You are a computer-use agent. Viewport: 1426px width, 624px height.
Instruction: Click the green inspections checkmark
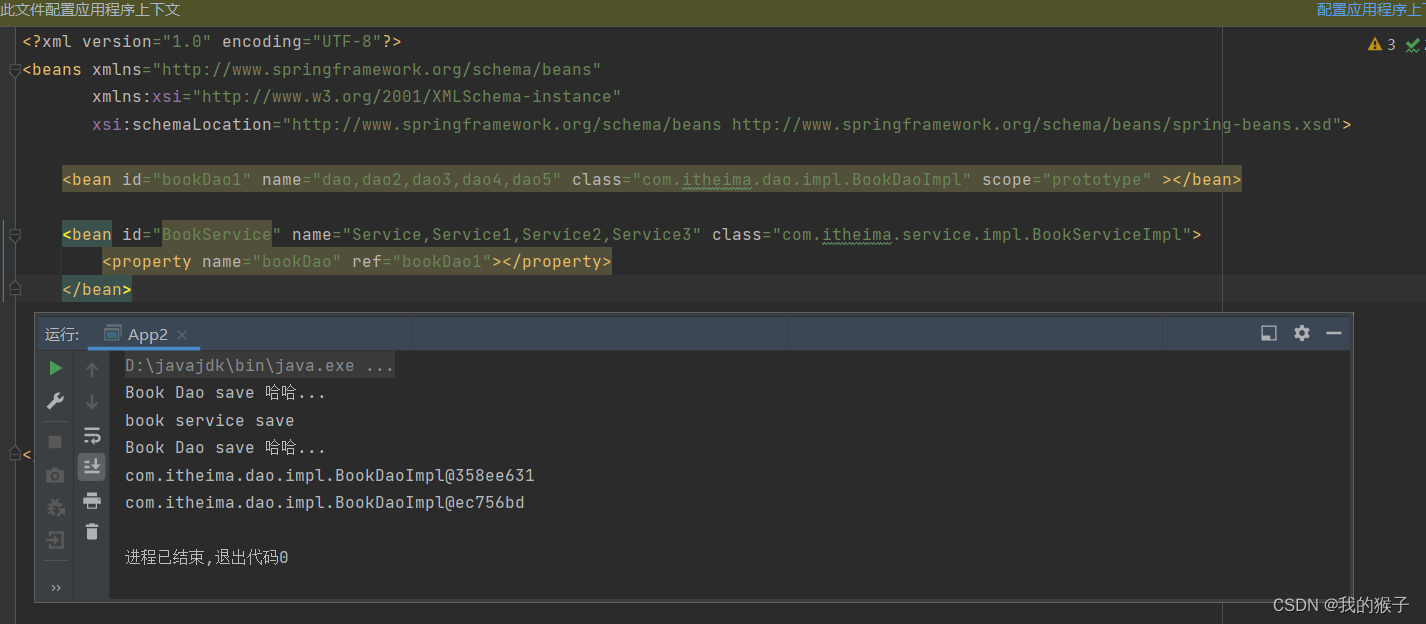[1413, 44]
